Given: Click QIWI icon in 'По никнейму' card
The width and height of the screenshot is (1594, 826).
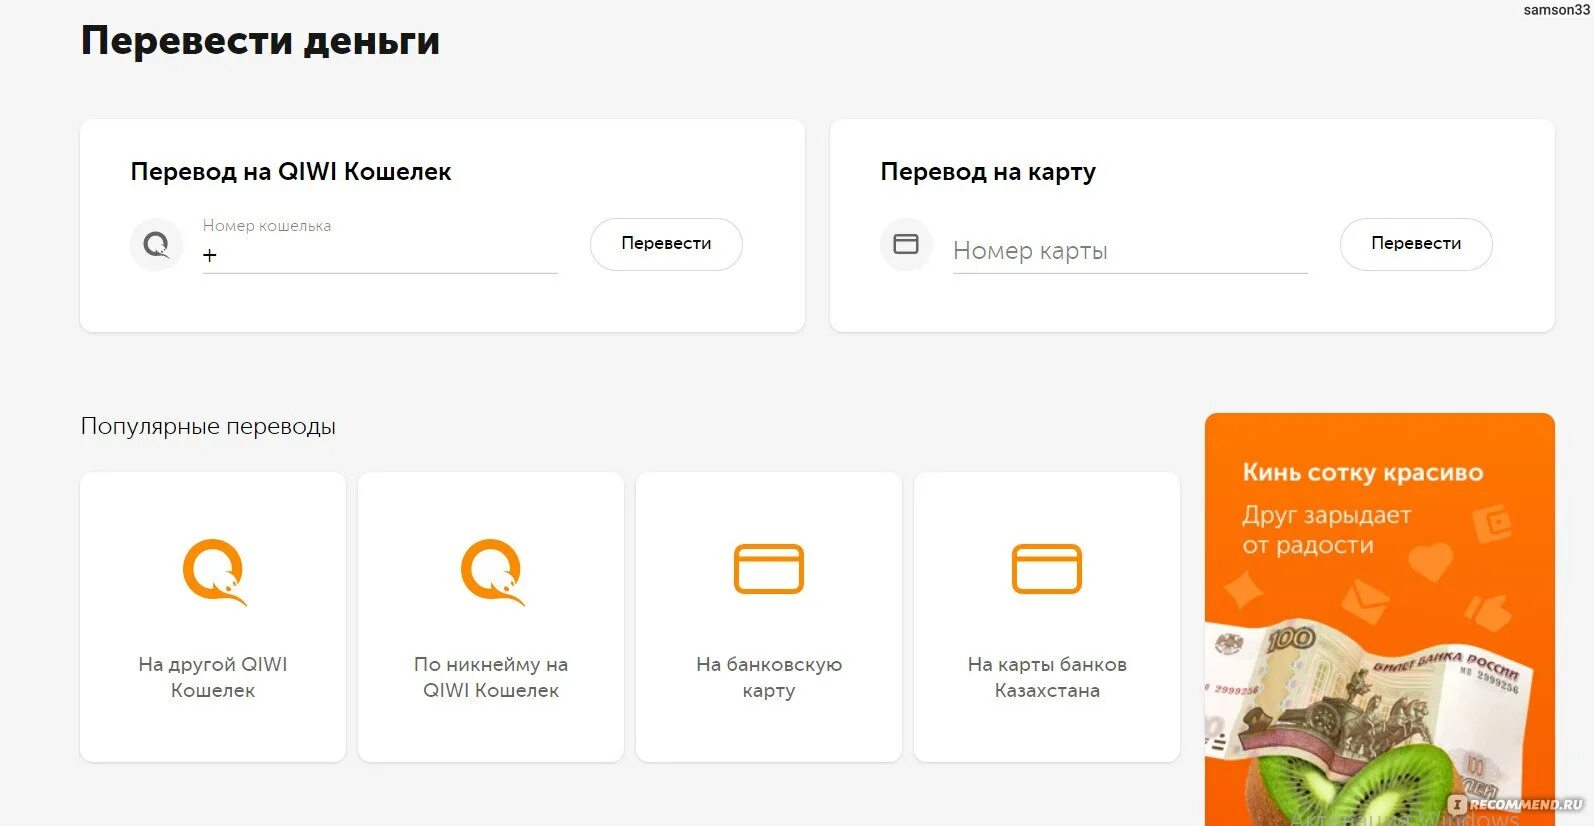Looking at the screenshot, I should pyautogui.click(x=492, y=572).
